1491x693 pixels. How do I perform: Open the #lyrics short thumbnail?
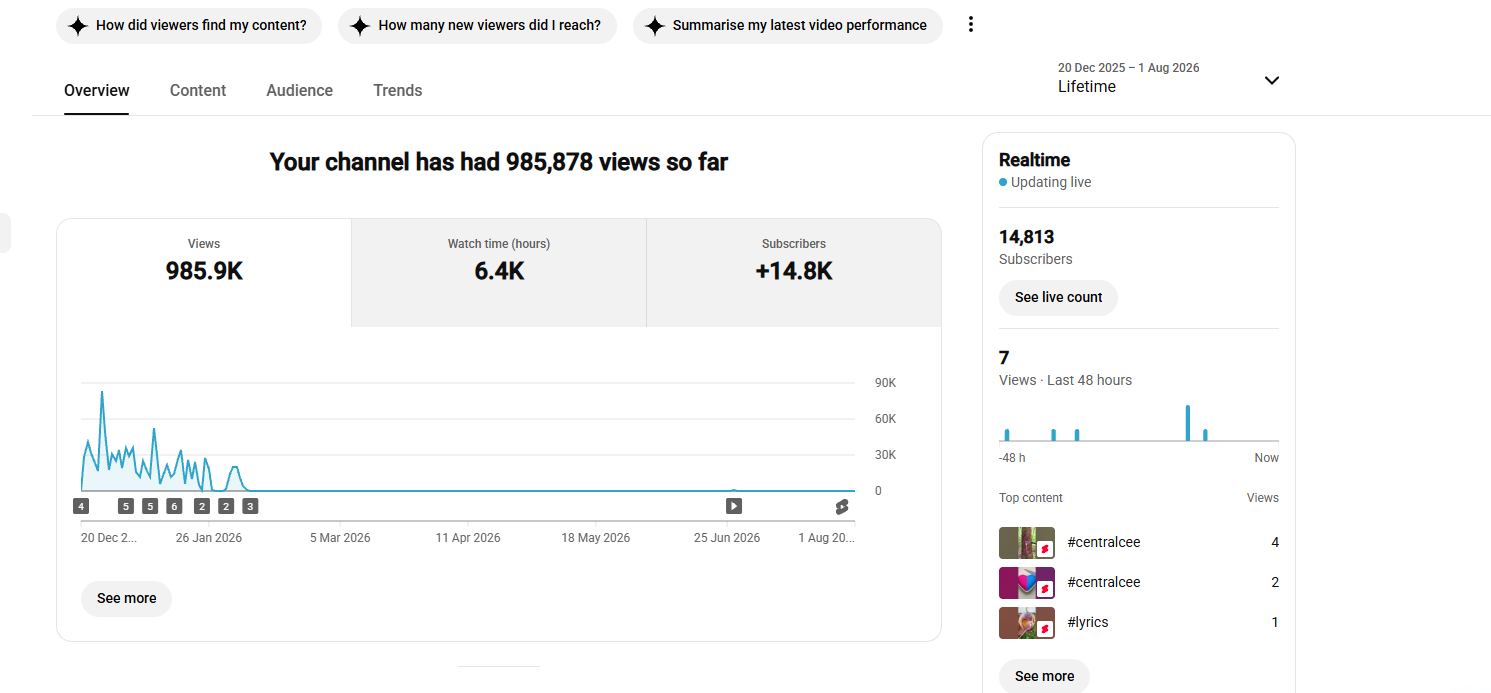tap(1027, 623)
